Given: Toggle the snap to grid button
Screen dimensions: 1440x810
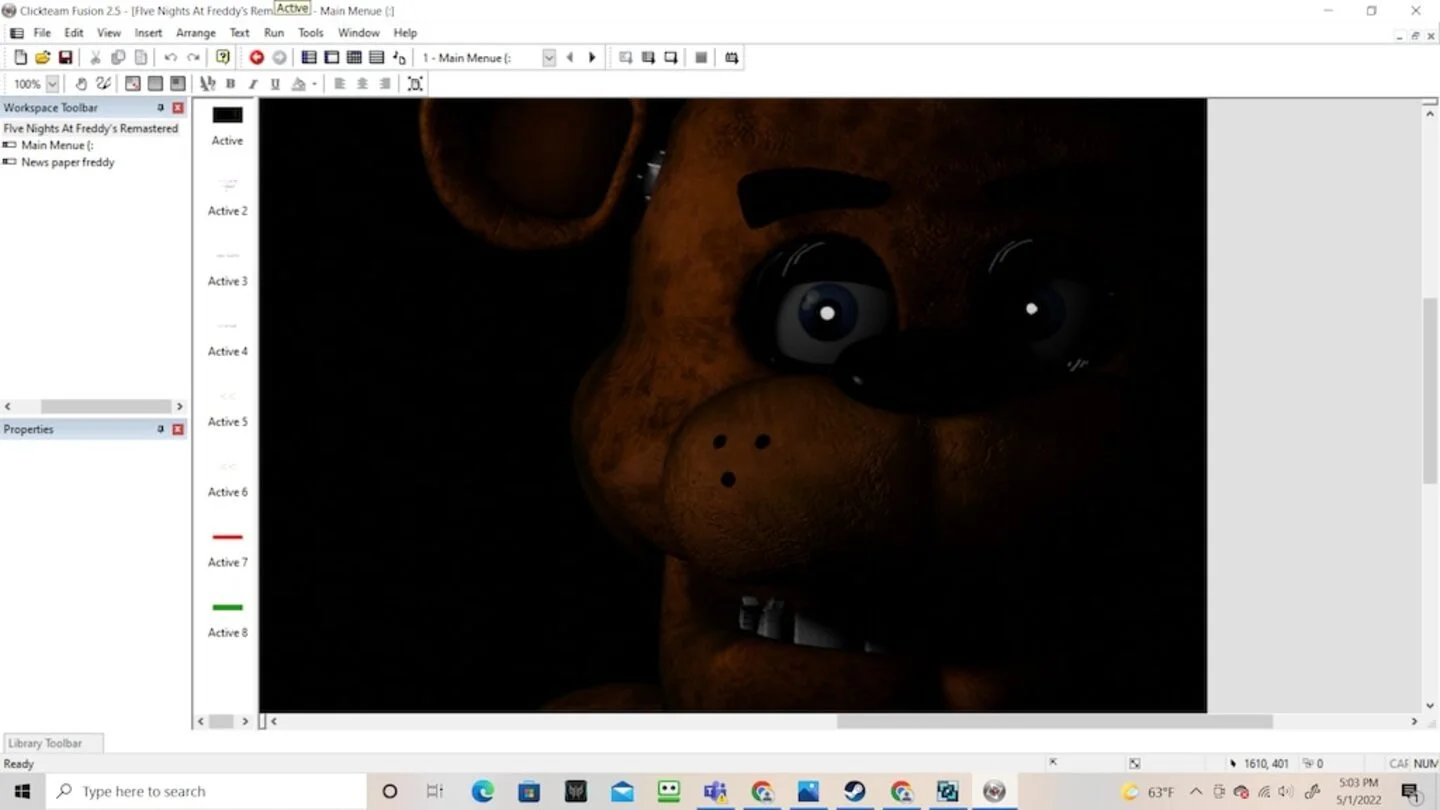Looking at the screenshot, I should [177, 84].
